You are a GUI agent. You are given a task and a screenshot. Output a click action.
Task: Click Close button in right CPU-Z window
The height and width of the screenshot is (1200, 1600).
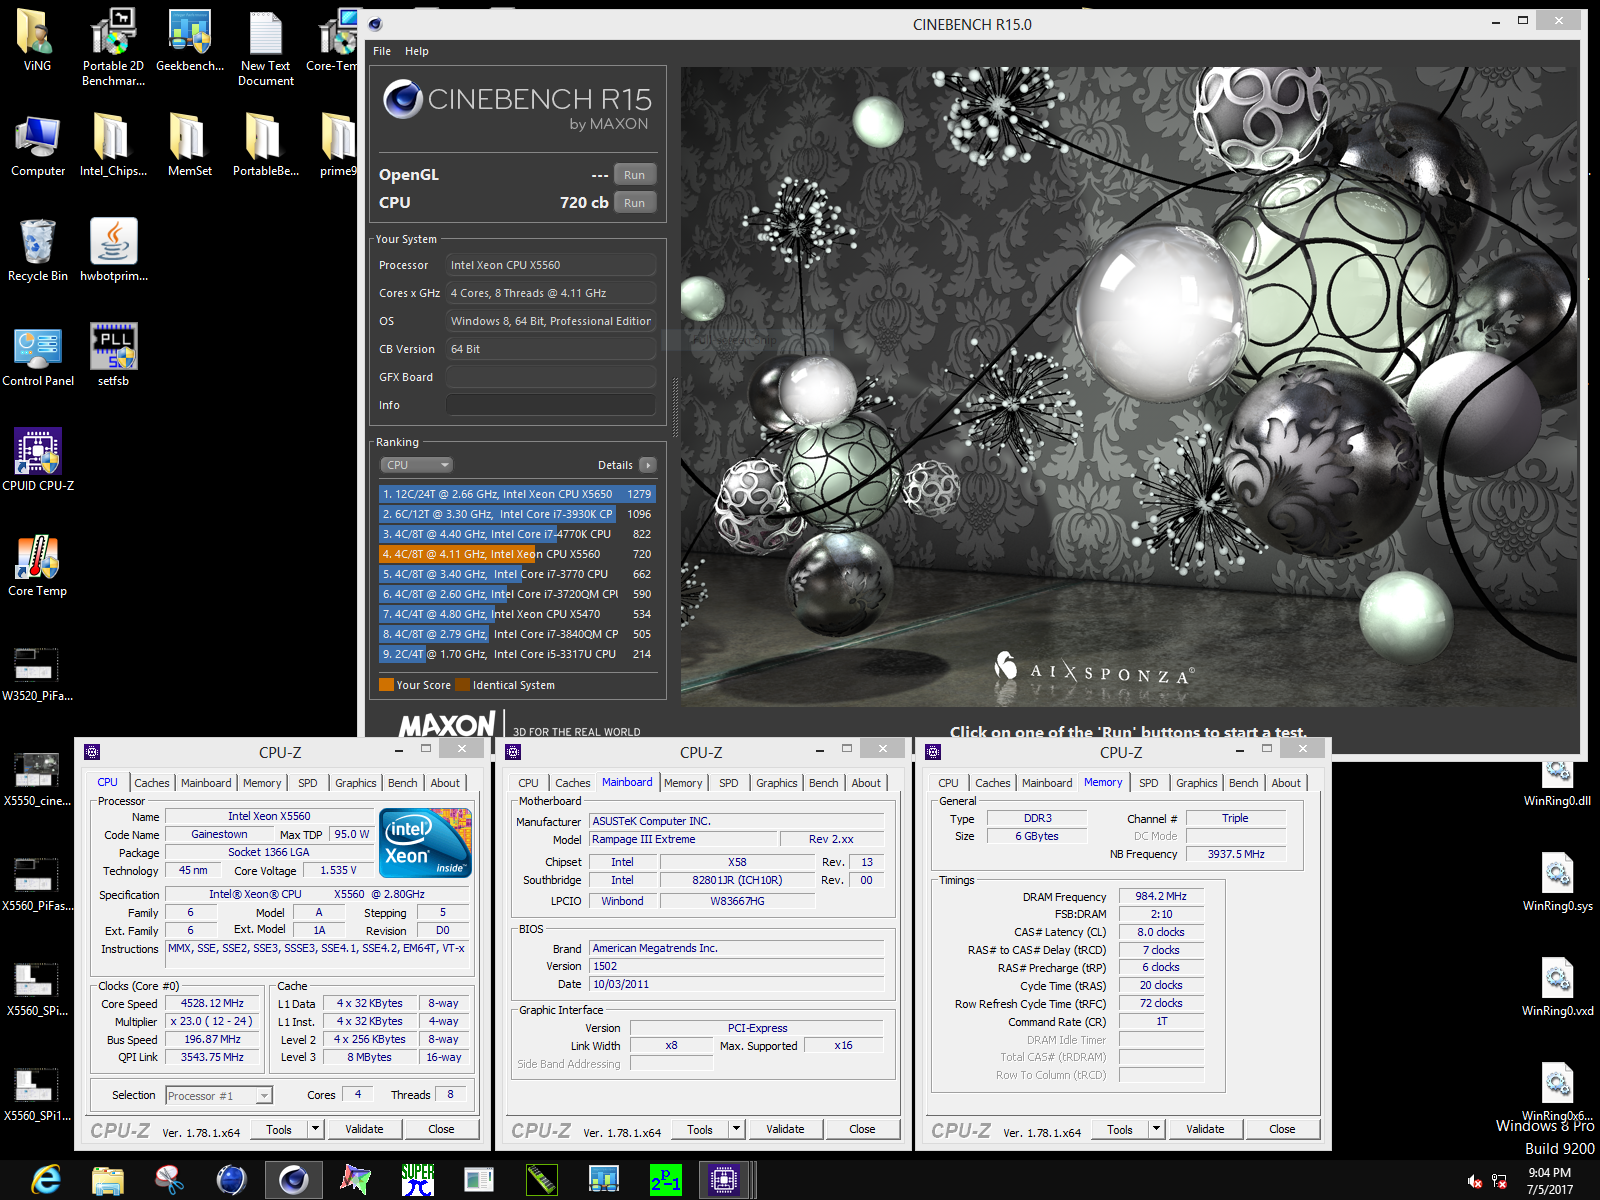point(1282,1129)
